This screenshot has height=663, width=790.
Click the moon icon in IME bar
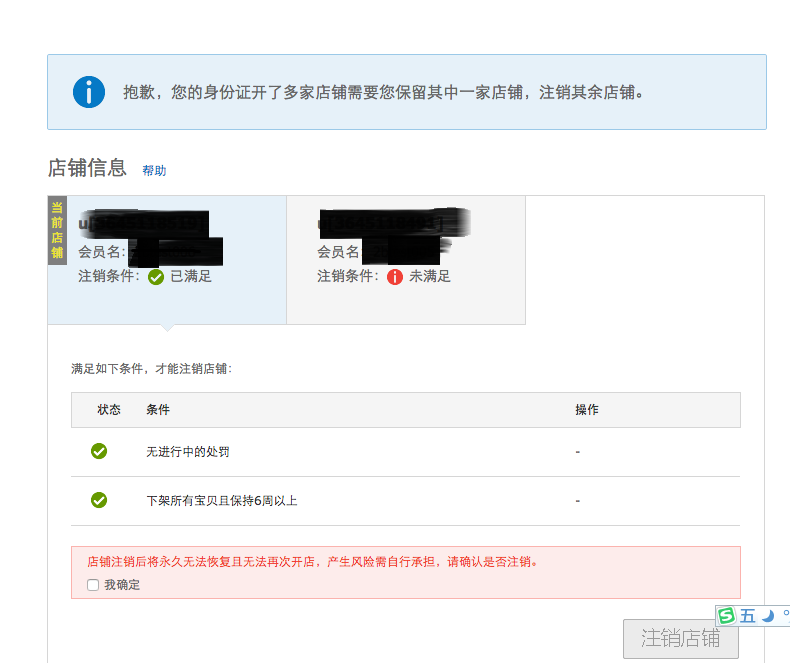click(768, 616)
